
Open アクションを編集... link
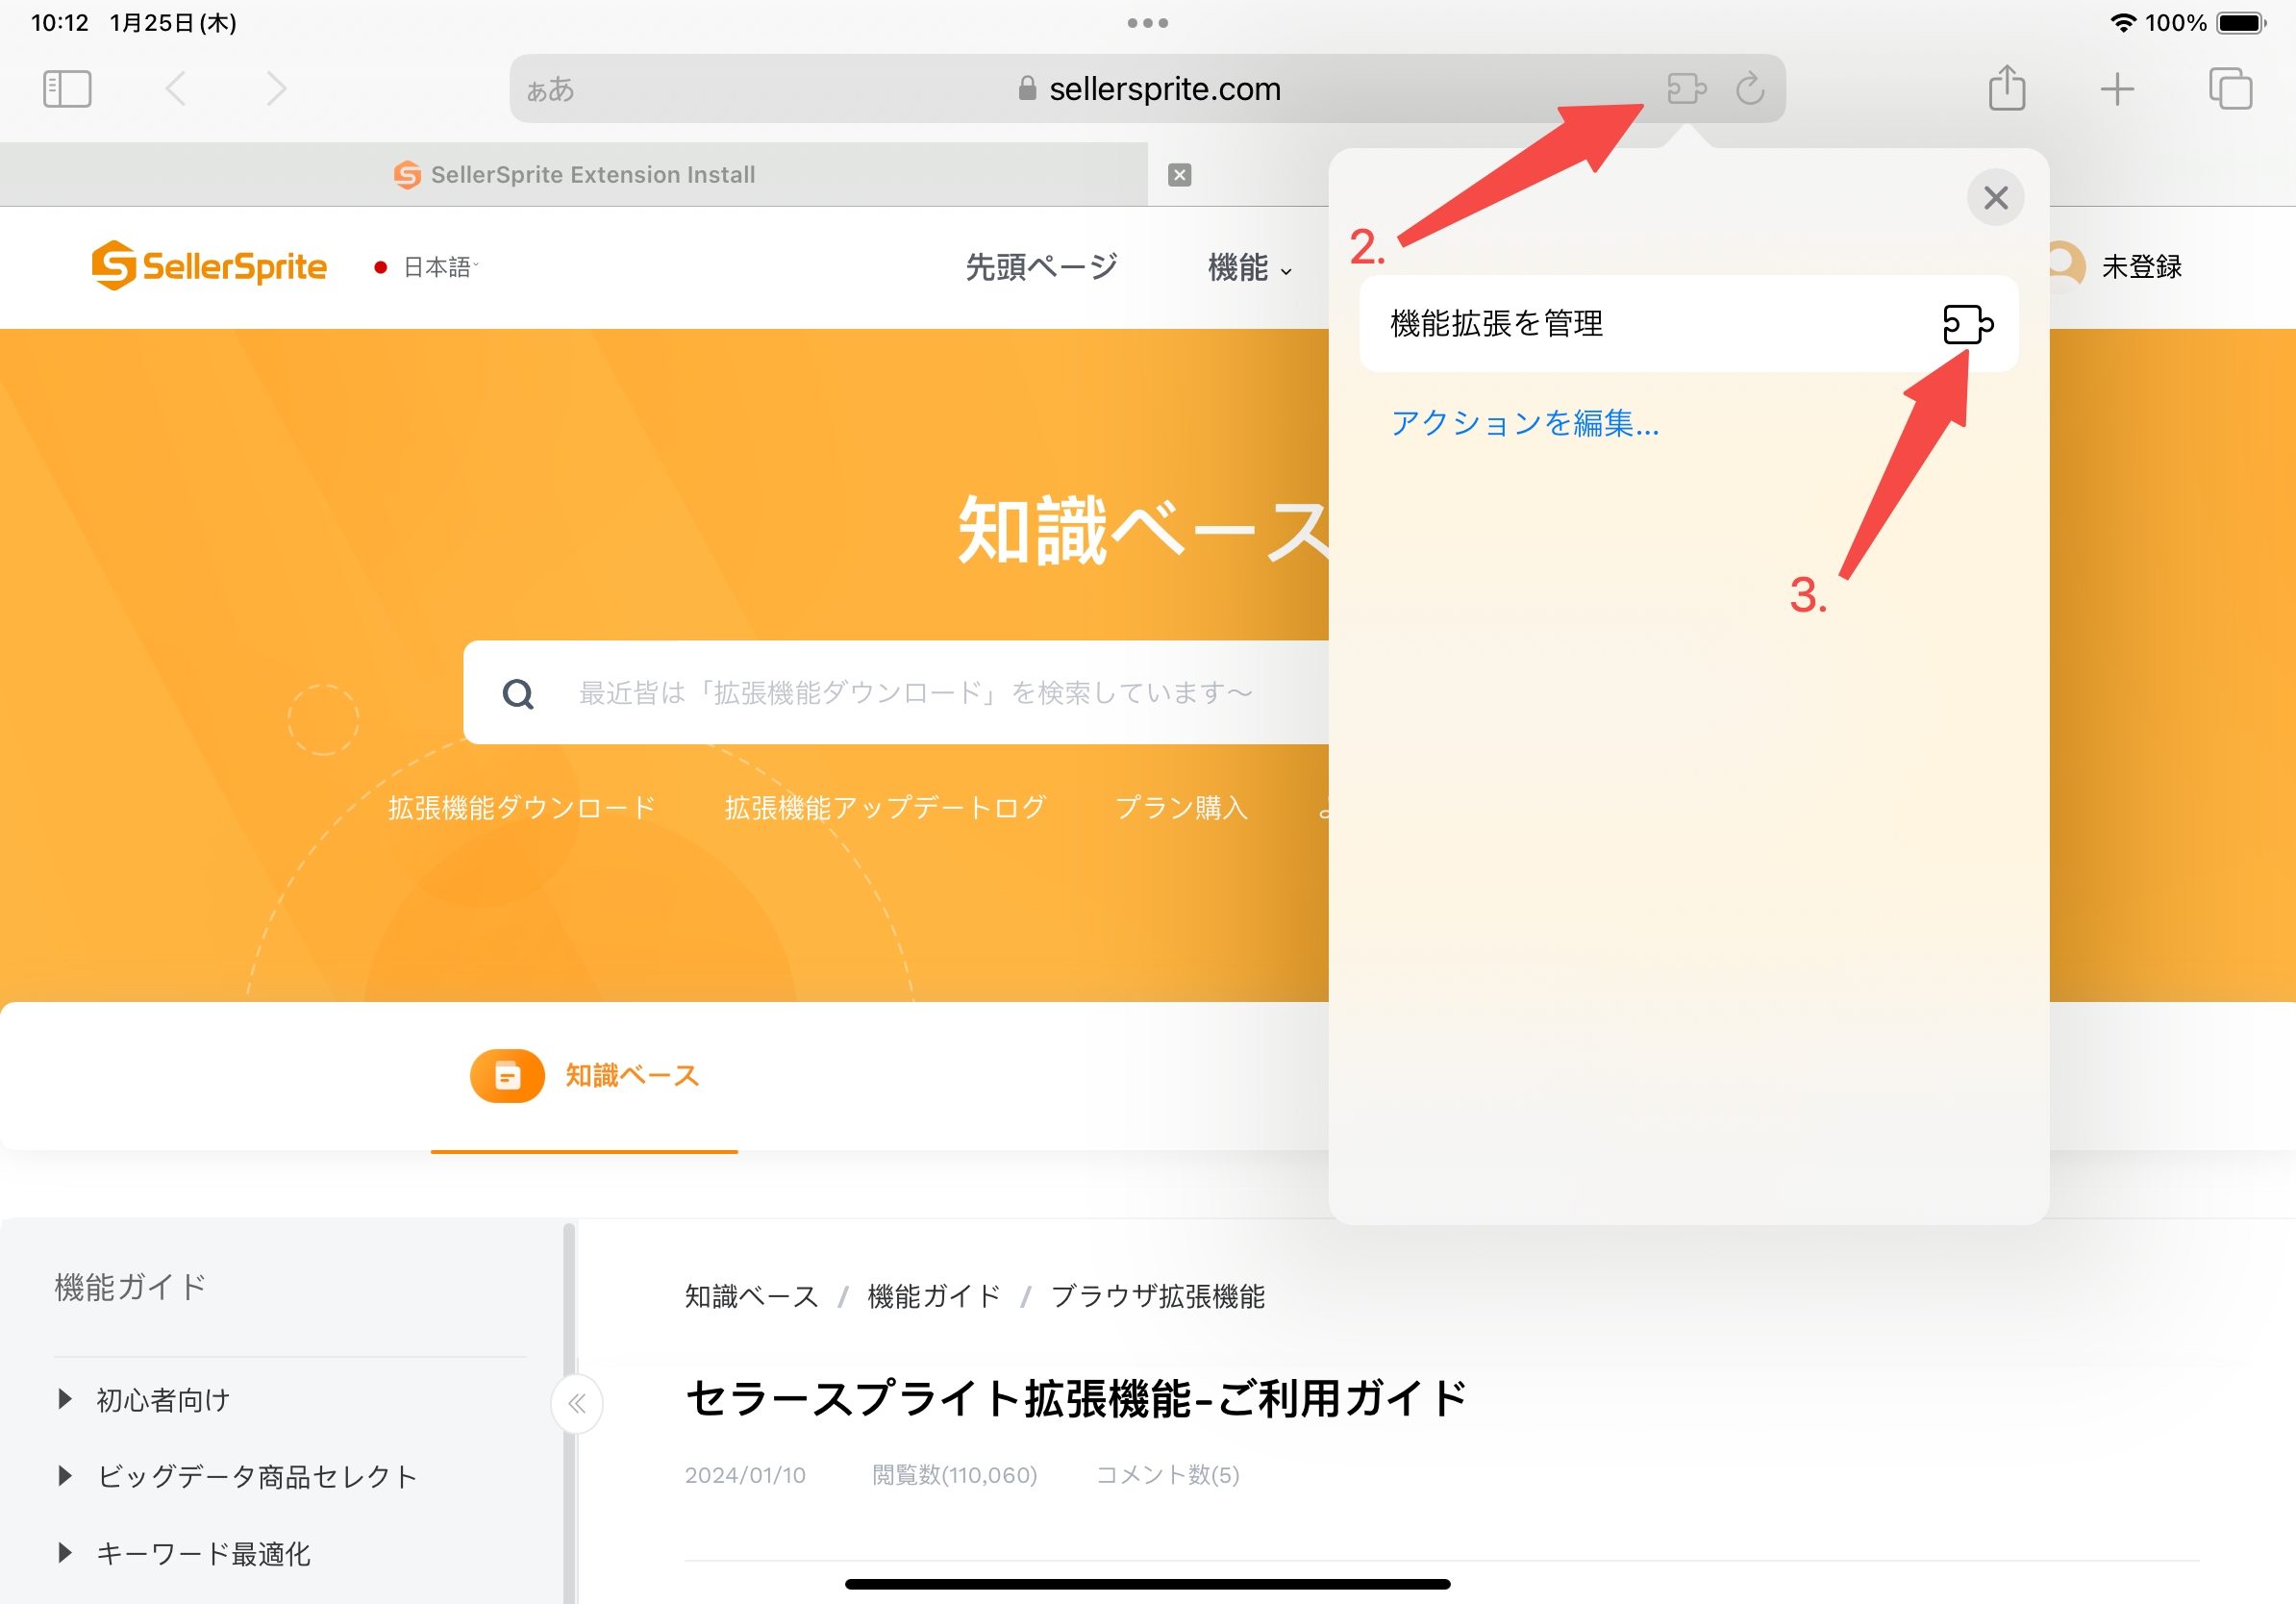pyautogui.click(x=1524, y=424)
